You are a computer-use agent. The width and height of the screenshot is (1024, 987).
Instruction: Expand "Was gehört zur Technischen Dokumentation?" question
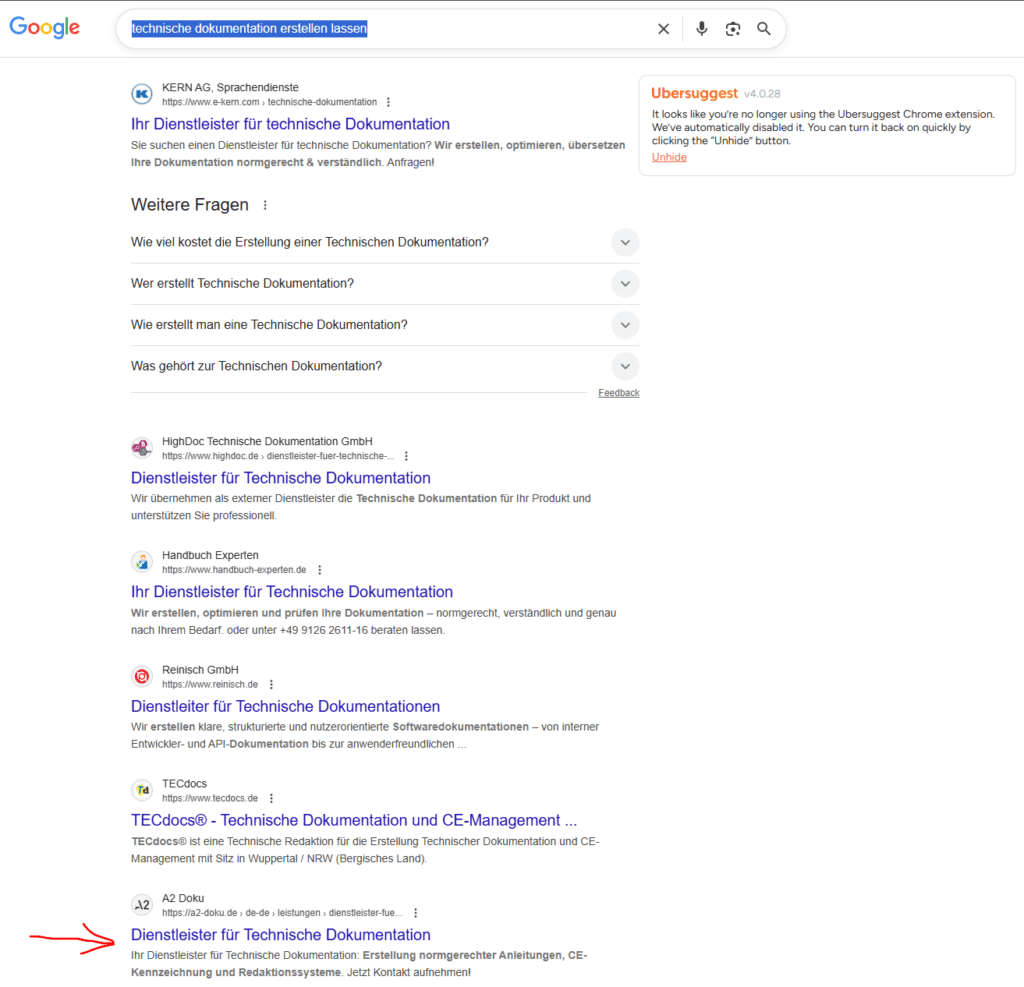(625, 366)
